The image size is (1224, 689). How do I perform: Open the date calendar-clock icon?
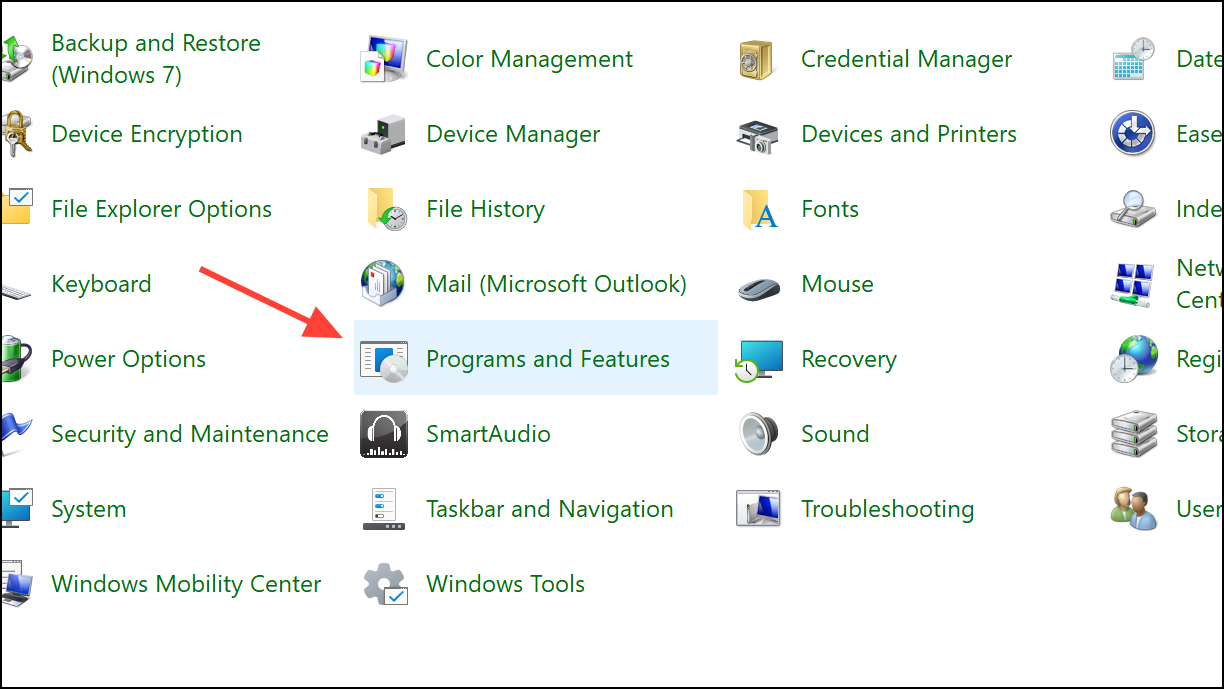pos(1134,59)
